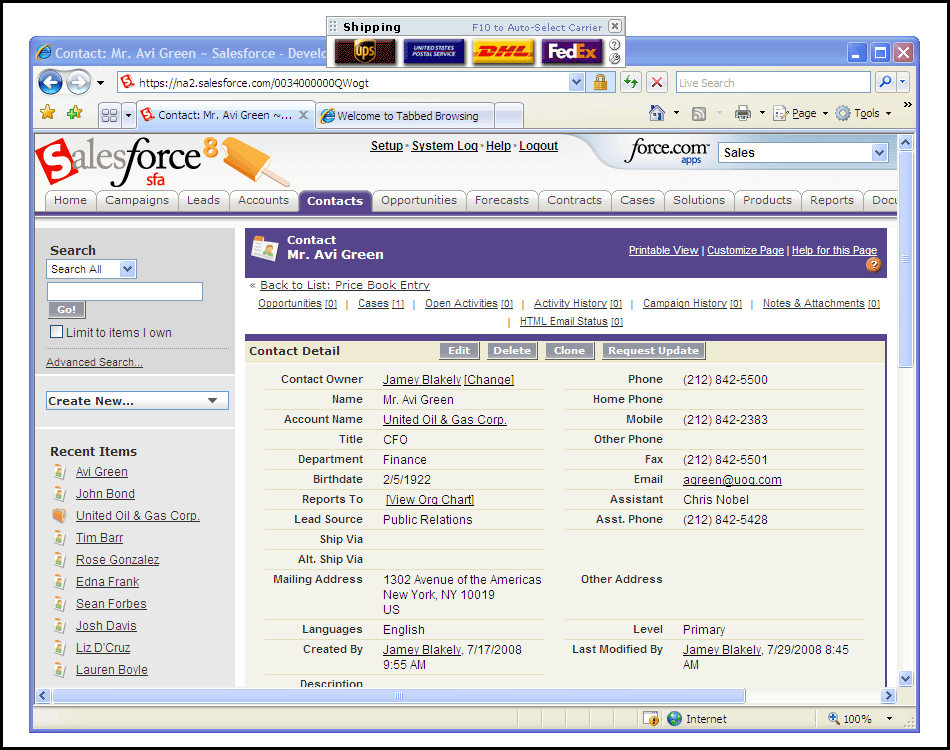Open Quick Tabs grid icon
The image size is (950, 750).
point(110,115)
